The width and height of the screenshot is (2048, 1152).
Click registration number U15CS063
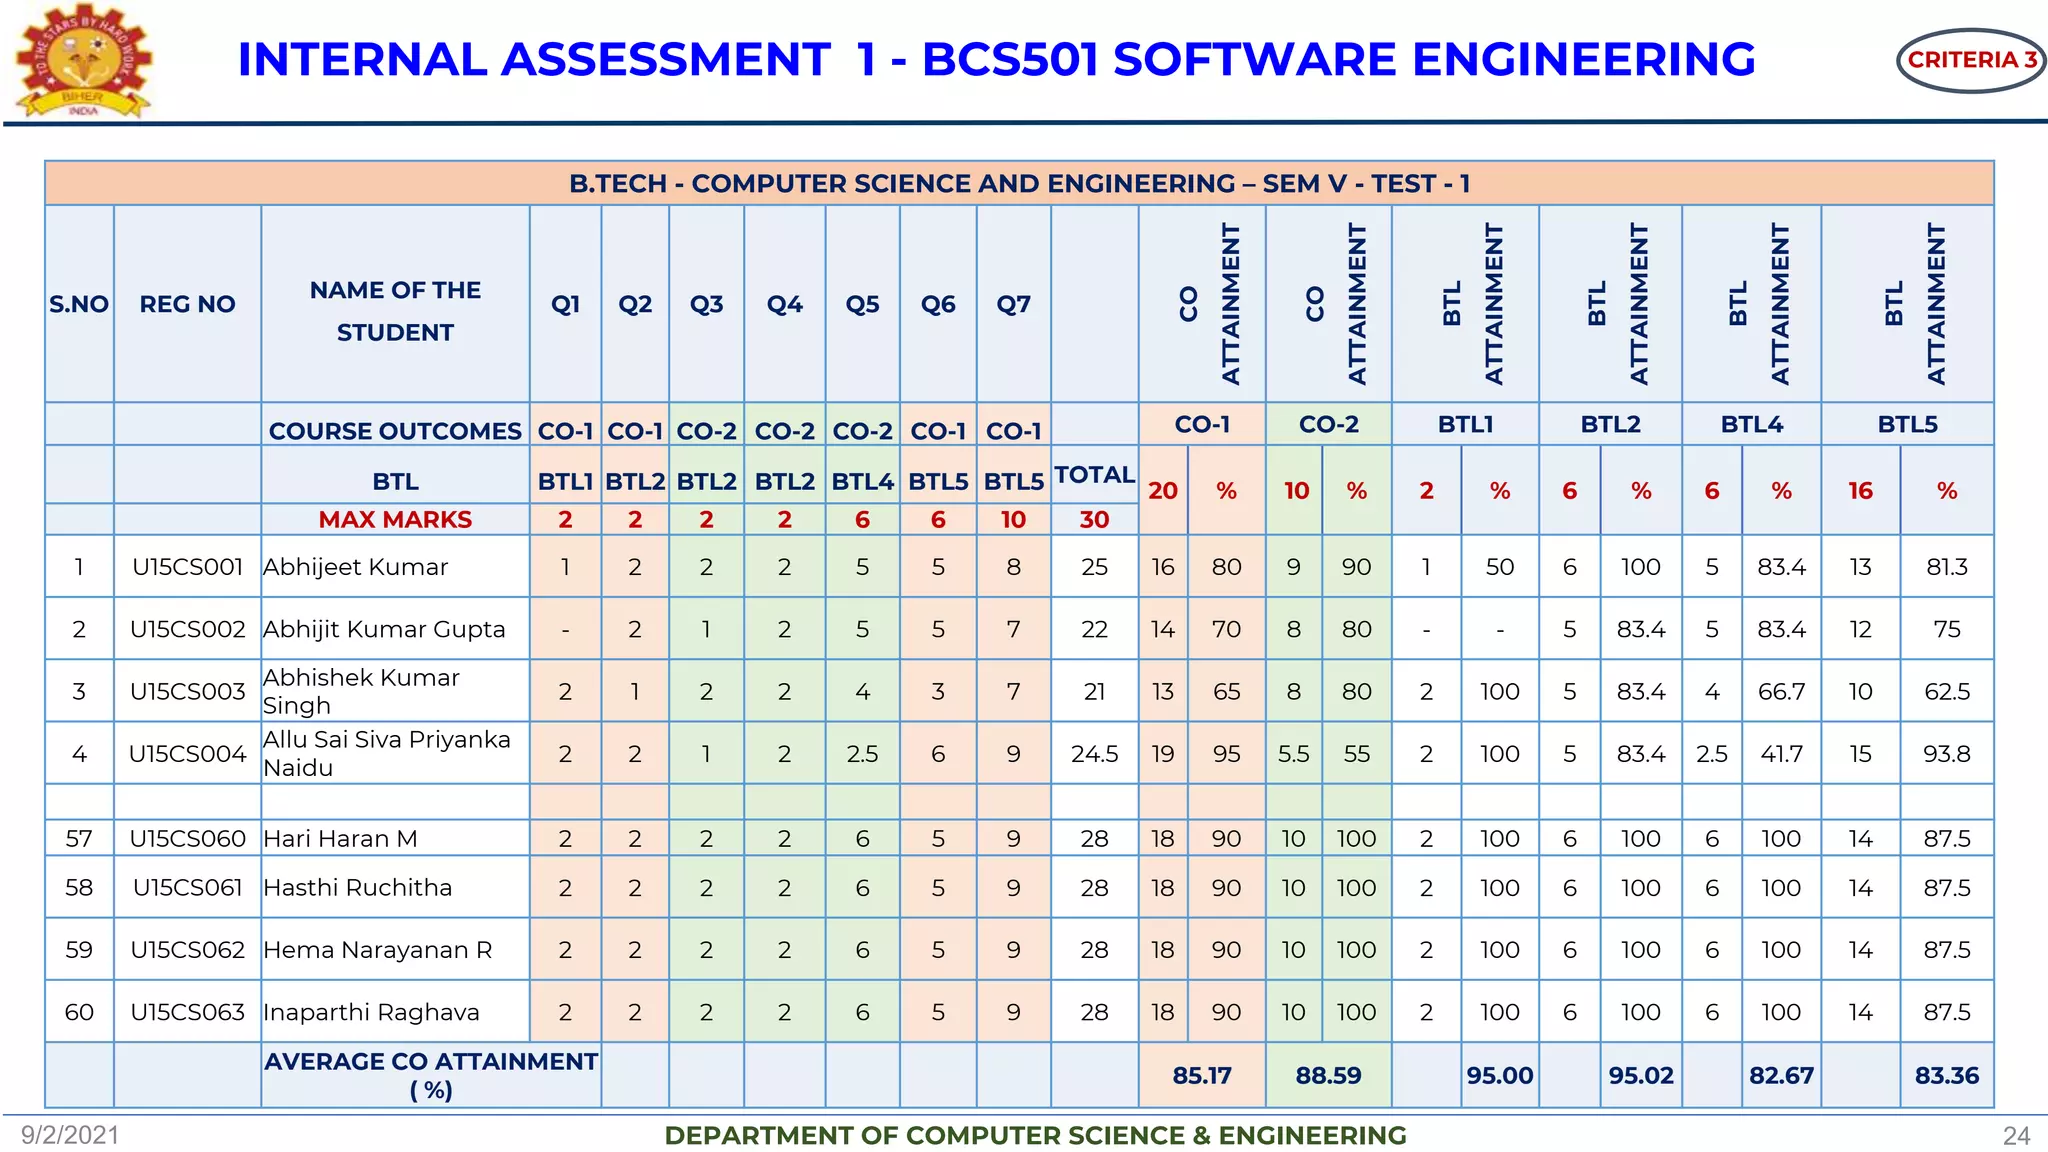point(187,1012)
